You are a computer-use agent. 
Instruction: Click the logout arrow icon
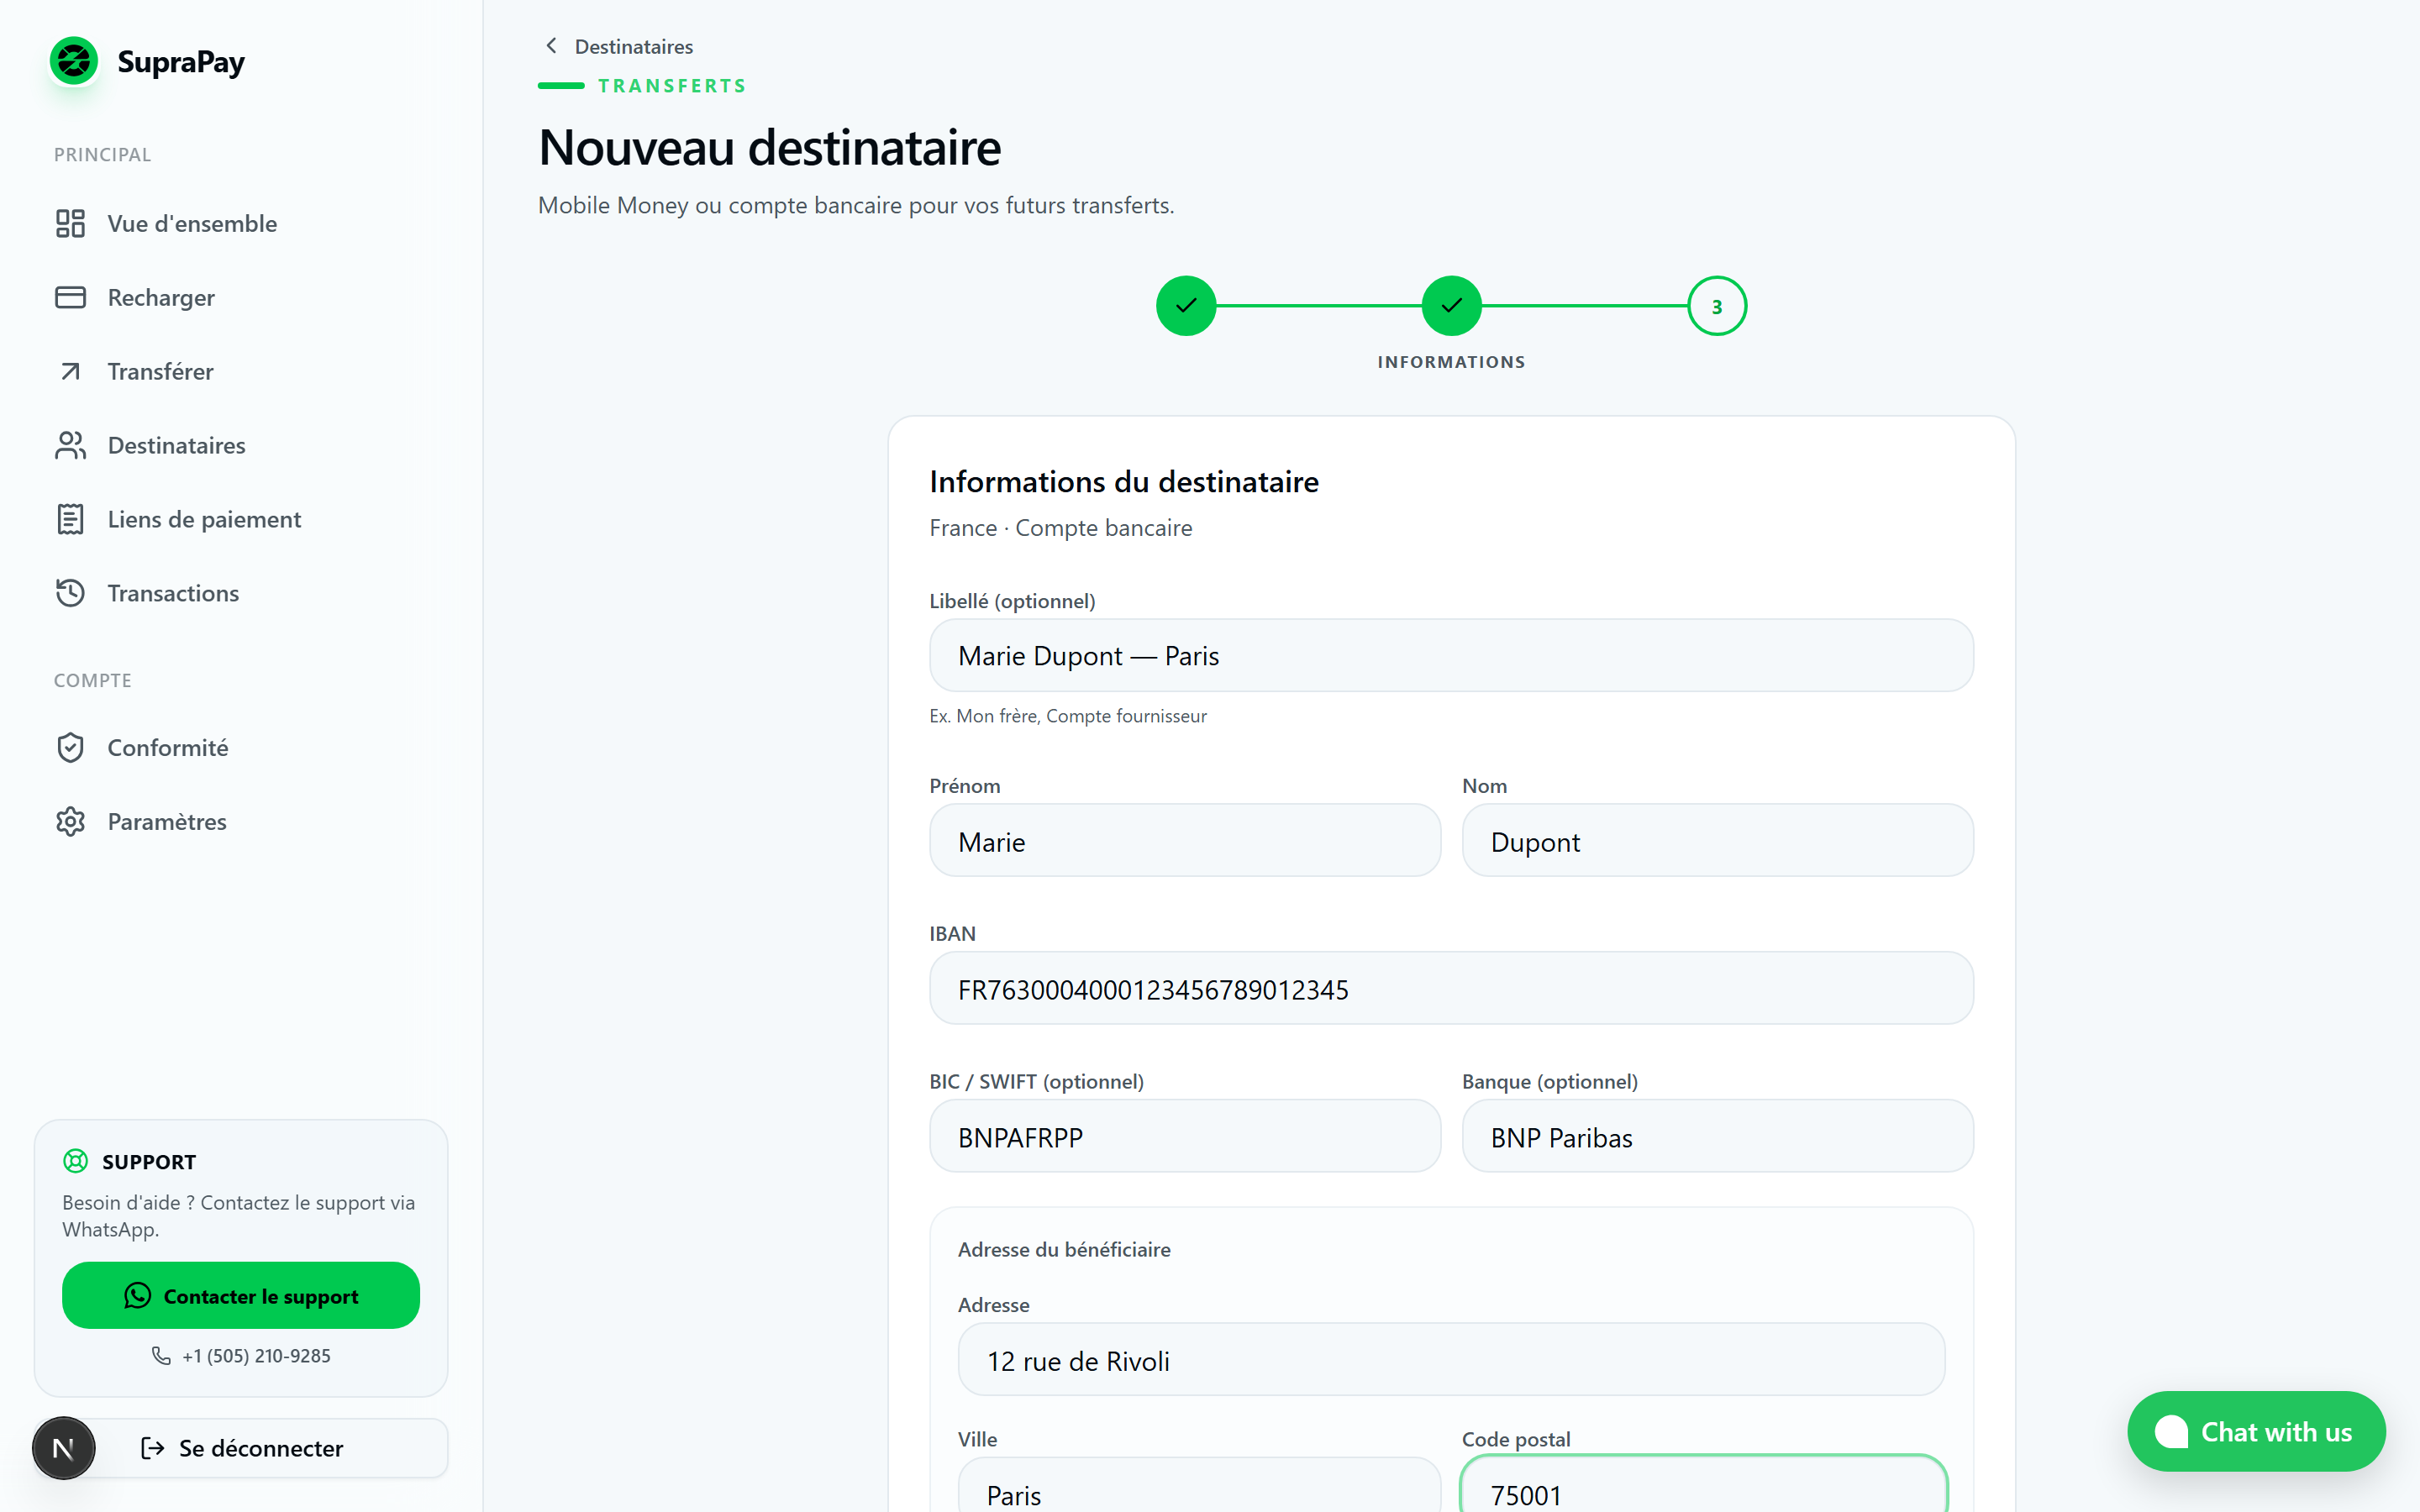click(152, 1448)
